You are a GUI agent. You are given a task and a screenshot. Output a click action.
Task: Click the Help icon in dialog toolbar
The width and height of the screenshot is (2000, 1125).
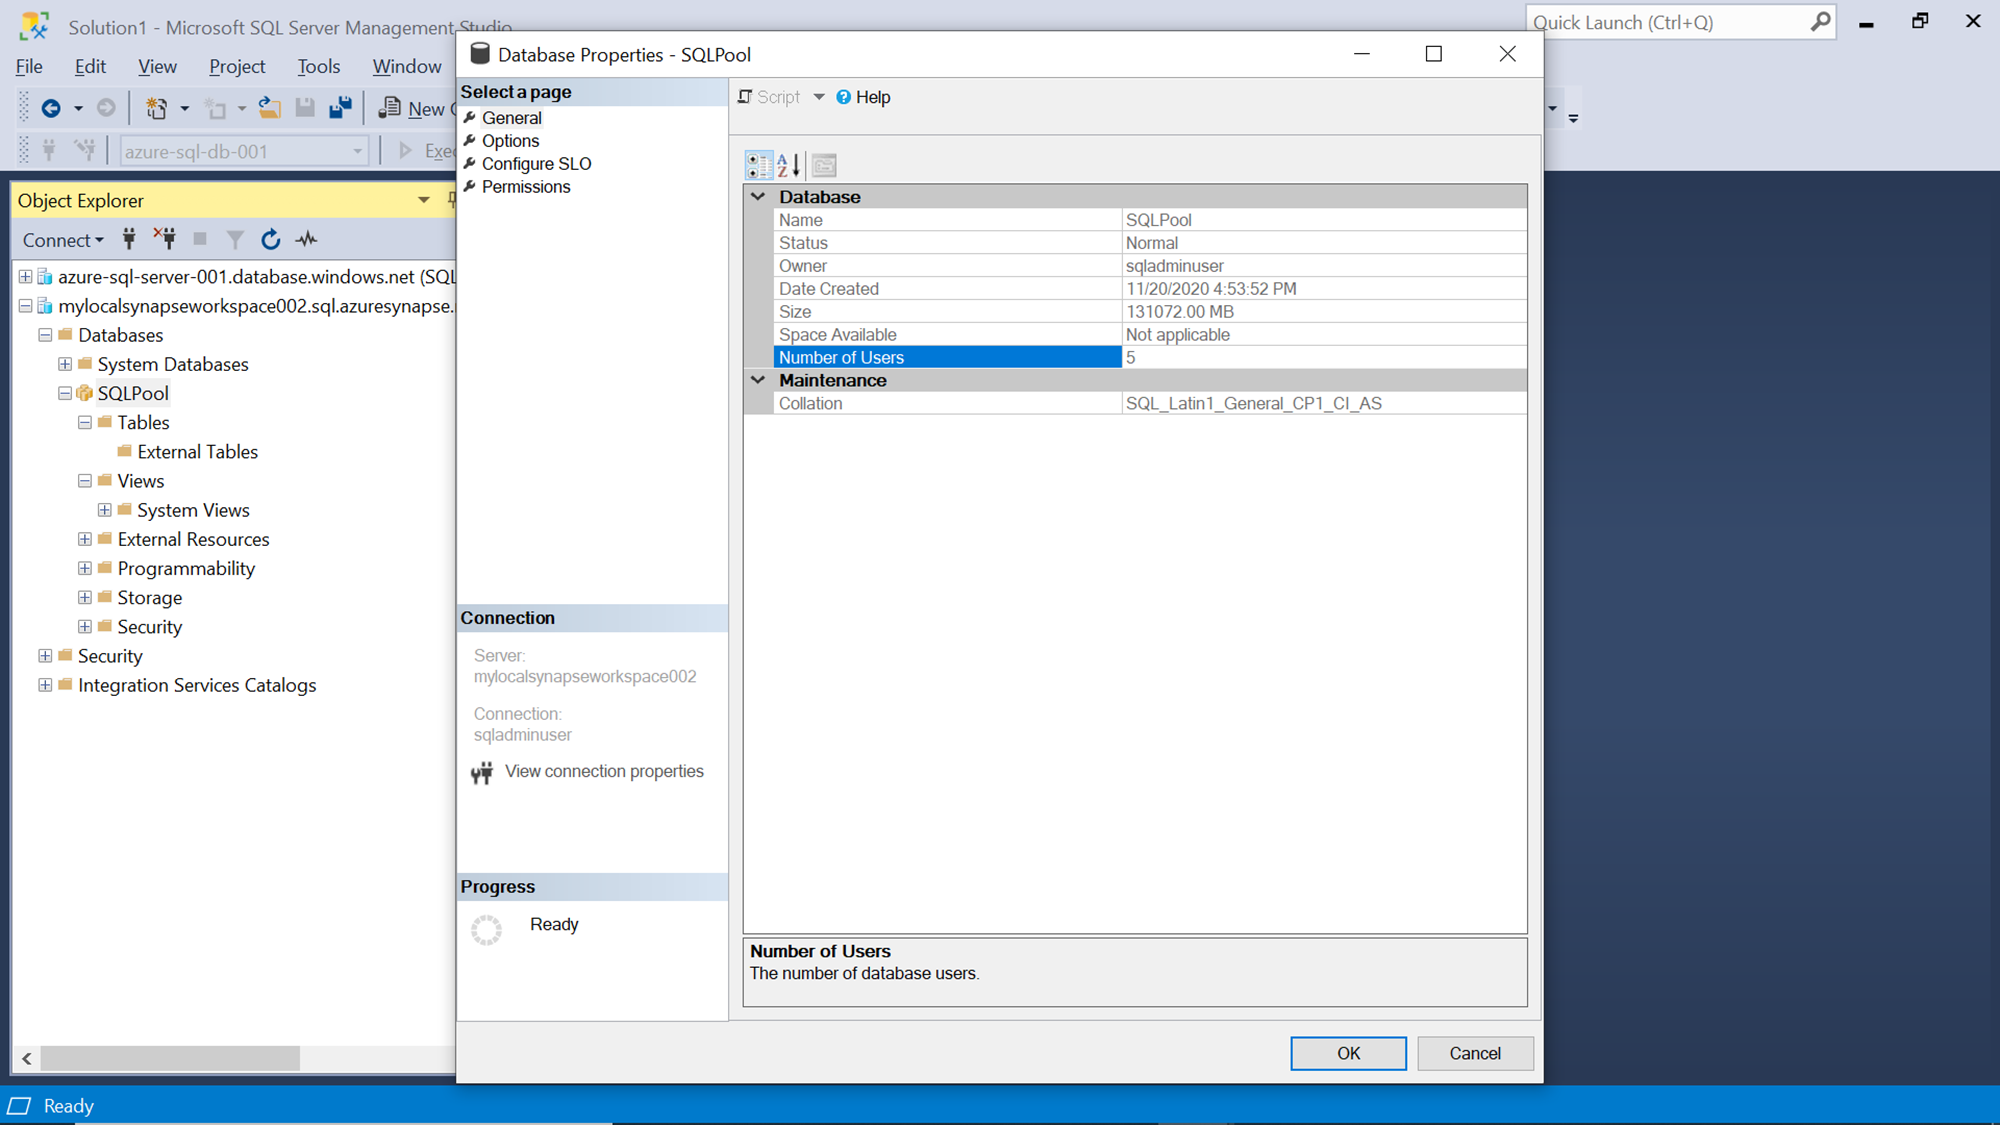(x=844, y=97)
